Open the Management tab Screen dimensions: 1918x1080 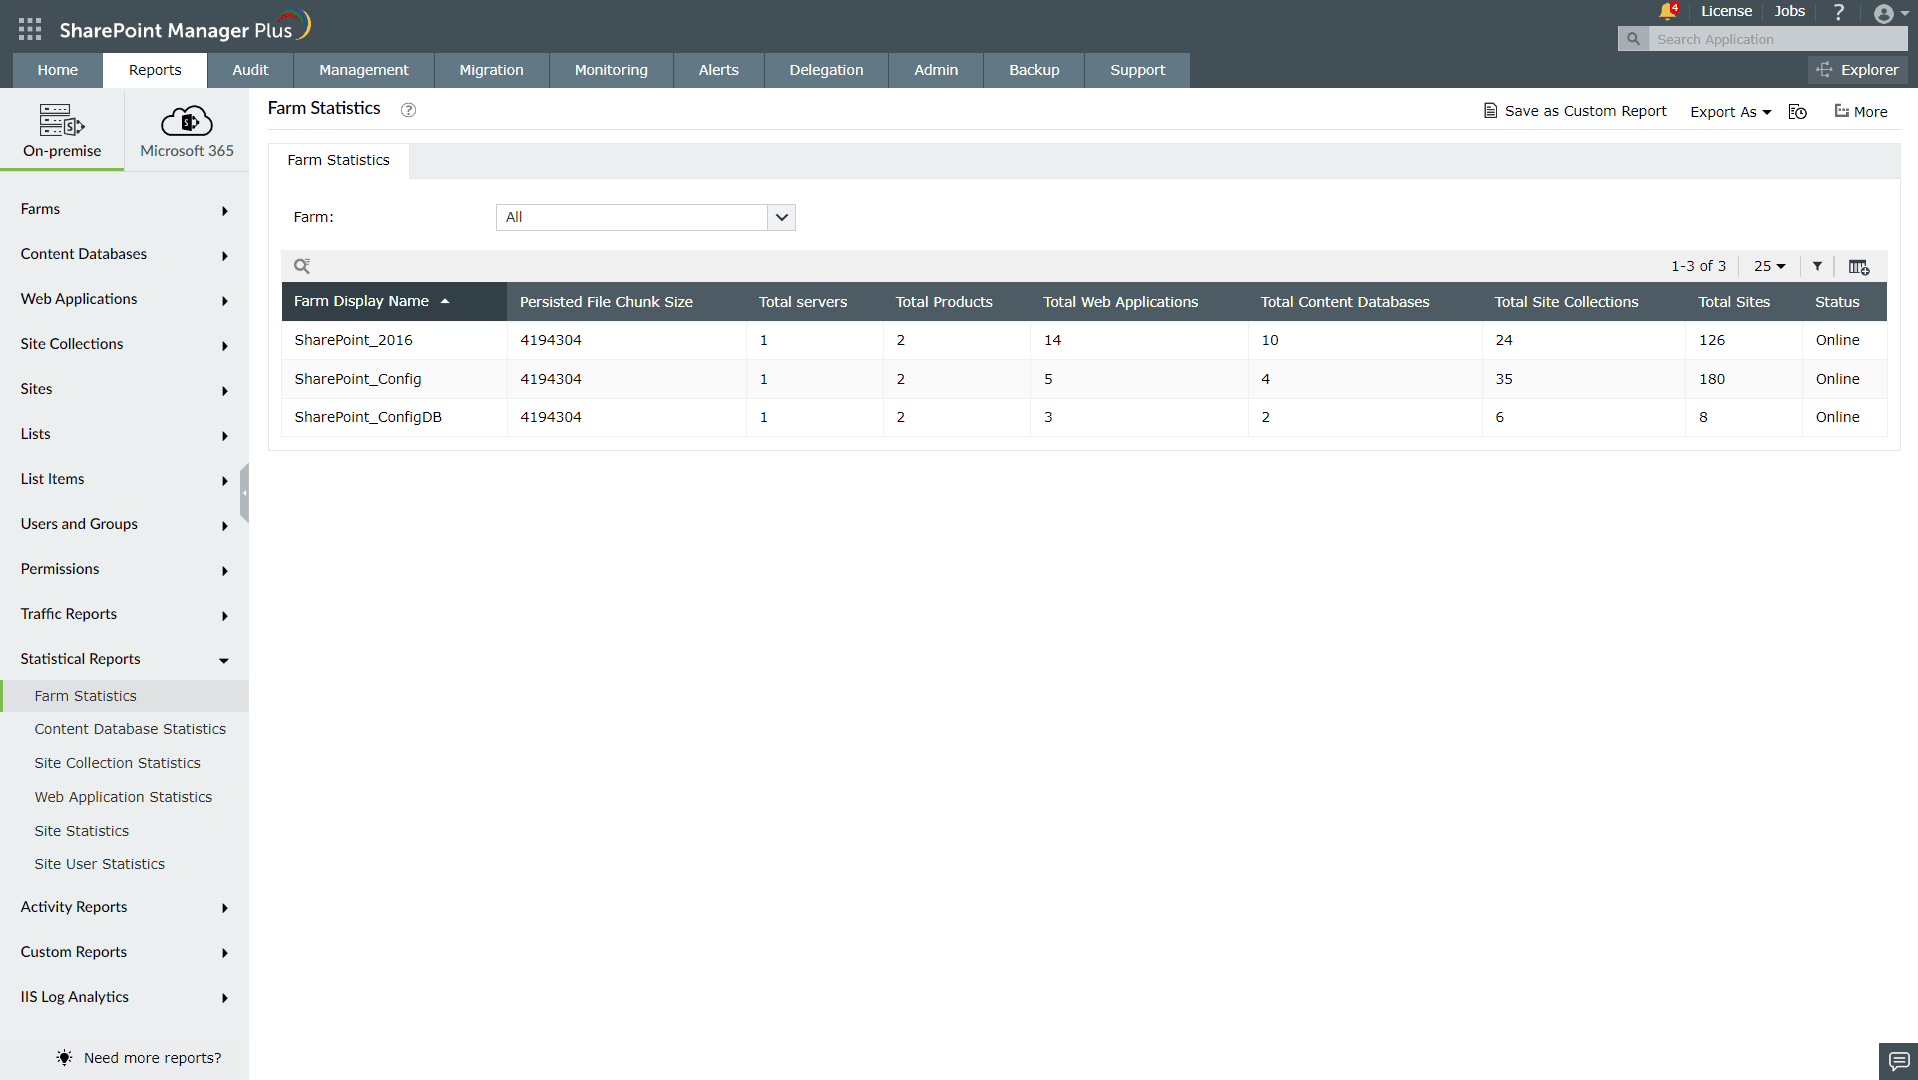click(x=364, y=70)
